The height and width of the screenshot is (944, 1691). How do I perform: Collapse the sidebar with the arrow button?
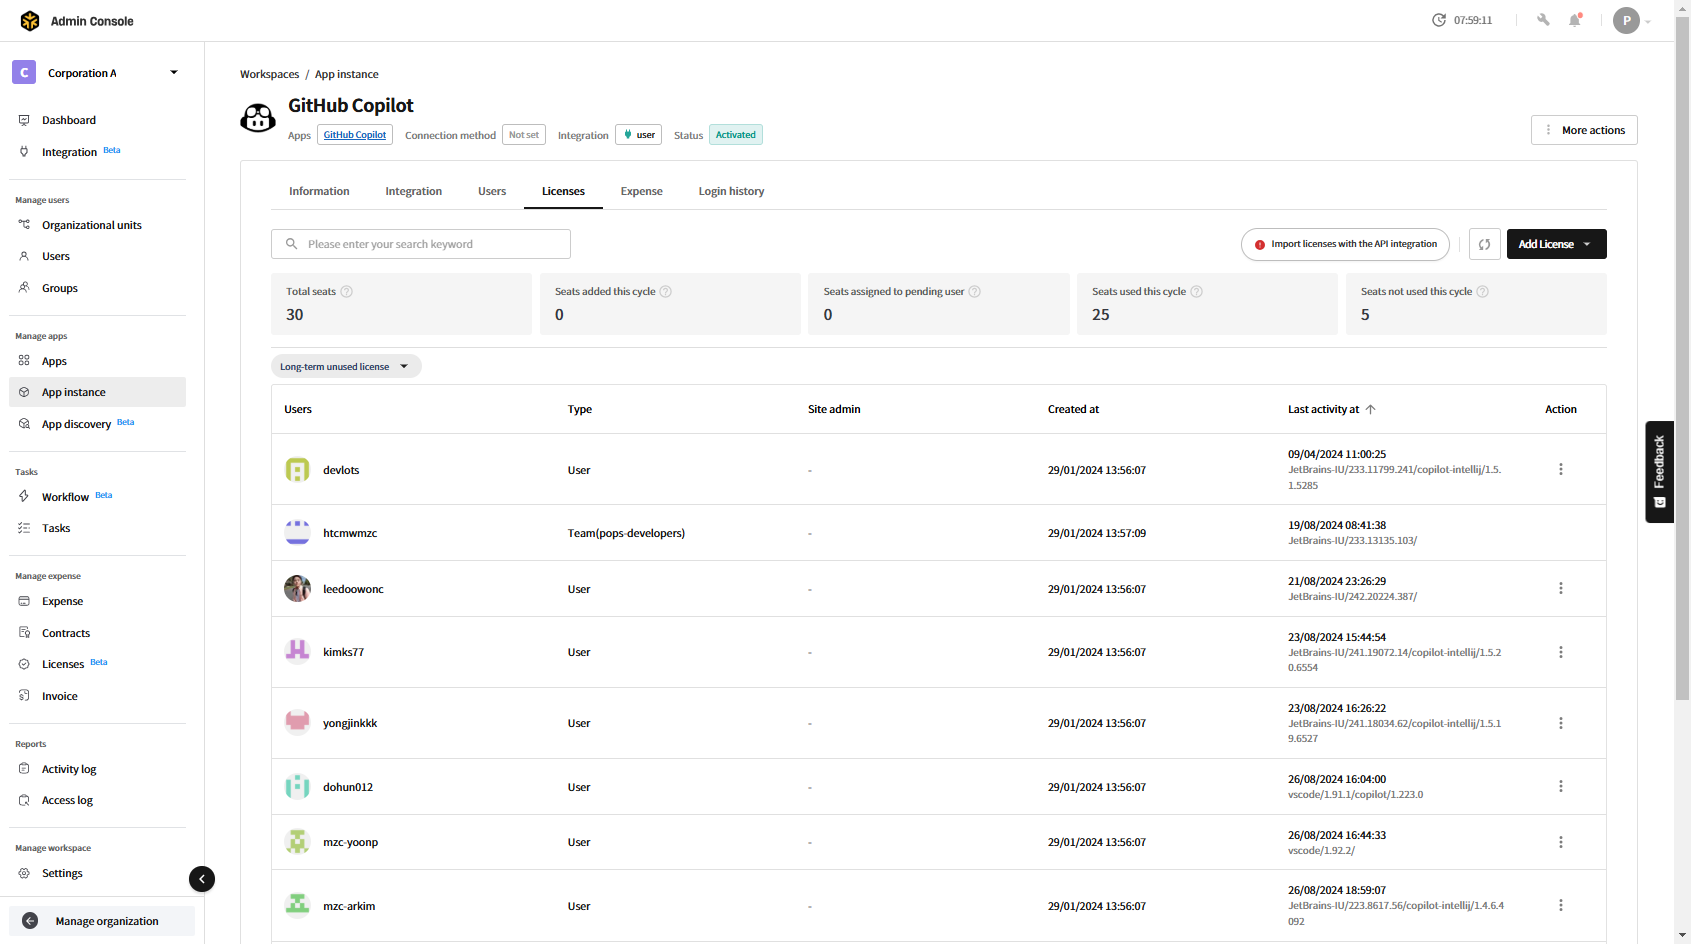point(202,879)
